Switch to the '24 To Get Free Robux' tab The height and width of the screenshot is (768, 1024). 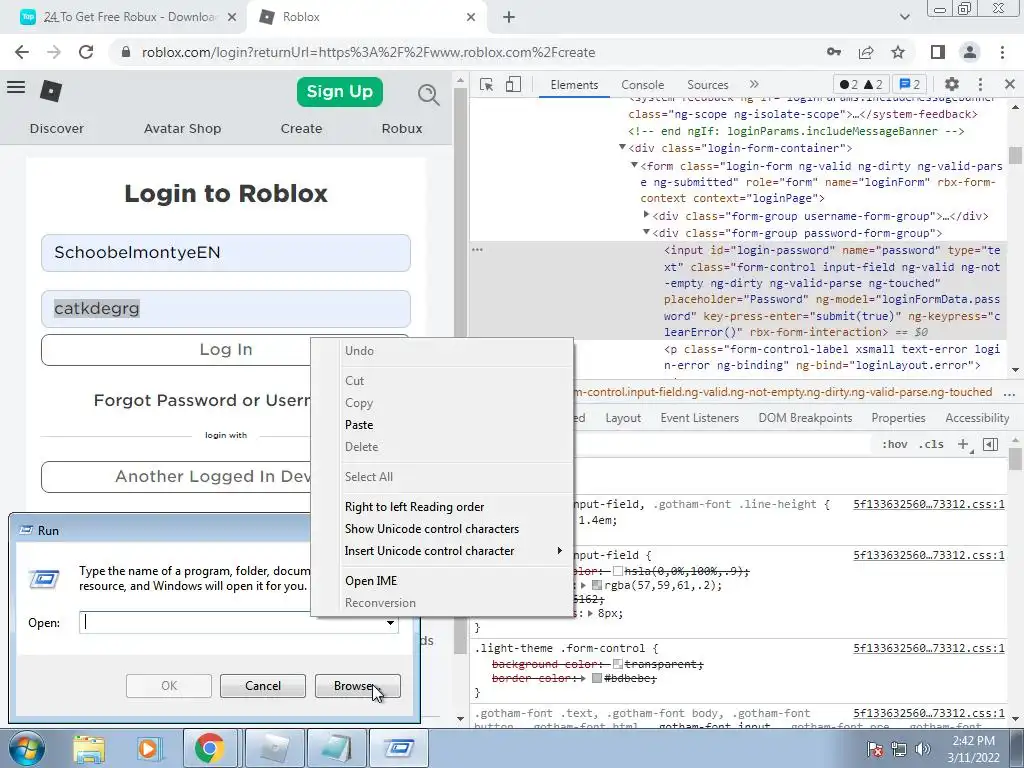click(x=127, y=17)
